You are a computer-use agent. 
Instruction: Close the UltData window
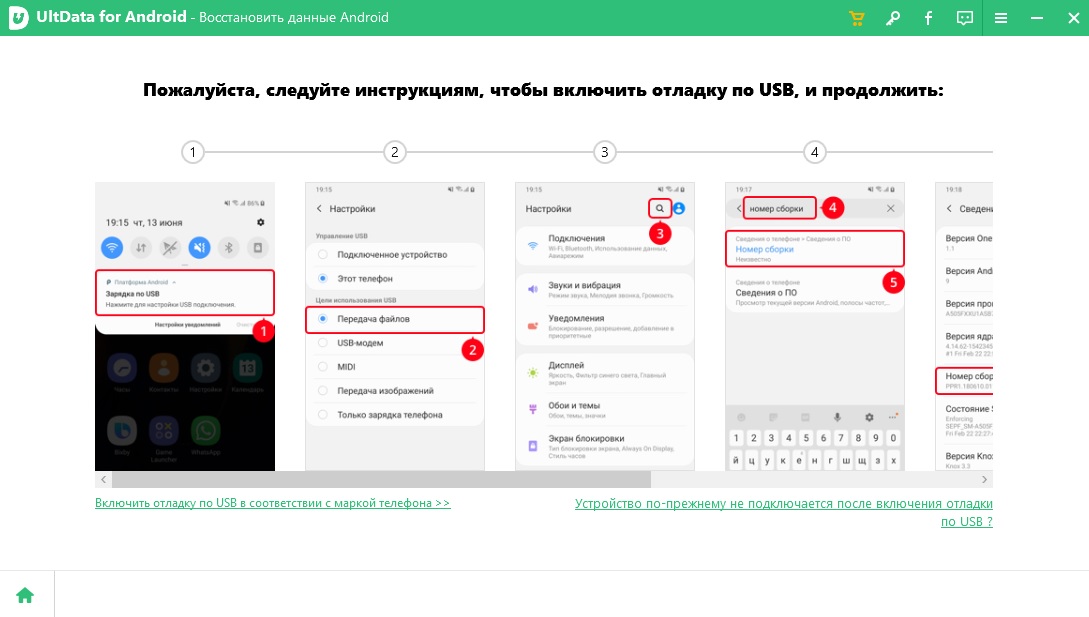pos(1073,18)
